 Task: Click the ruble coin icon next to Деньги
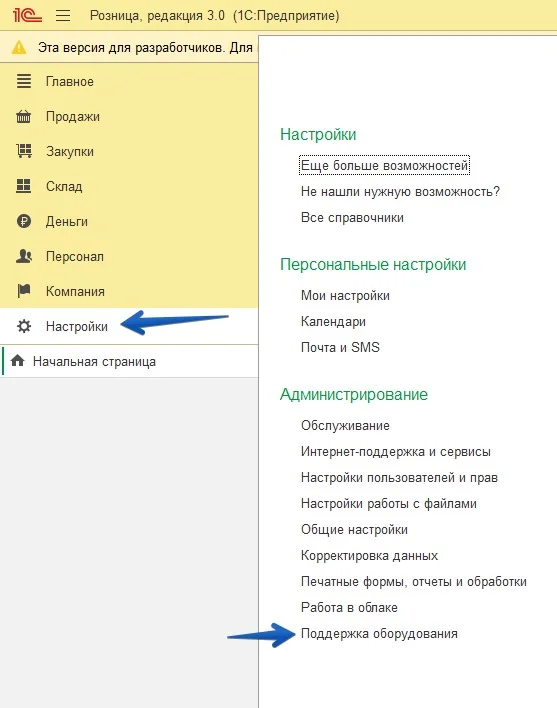(23, 221)
